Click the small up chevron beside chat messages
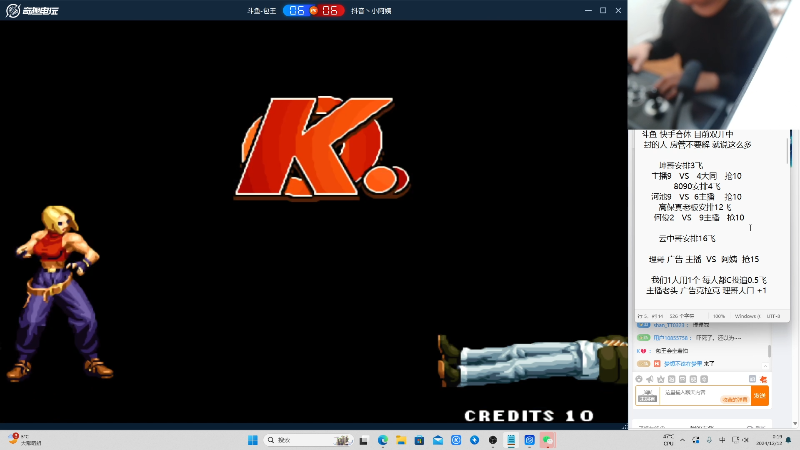The image size is (800, 450). (765, 366)
